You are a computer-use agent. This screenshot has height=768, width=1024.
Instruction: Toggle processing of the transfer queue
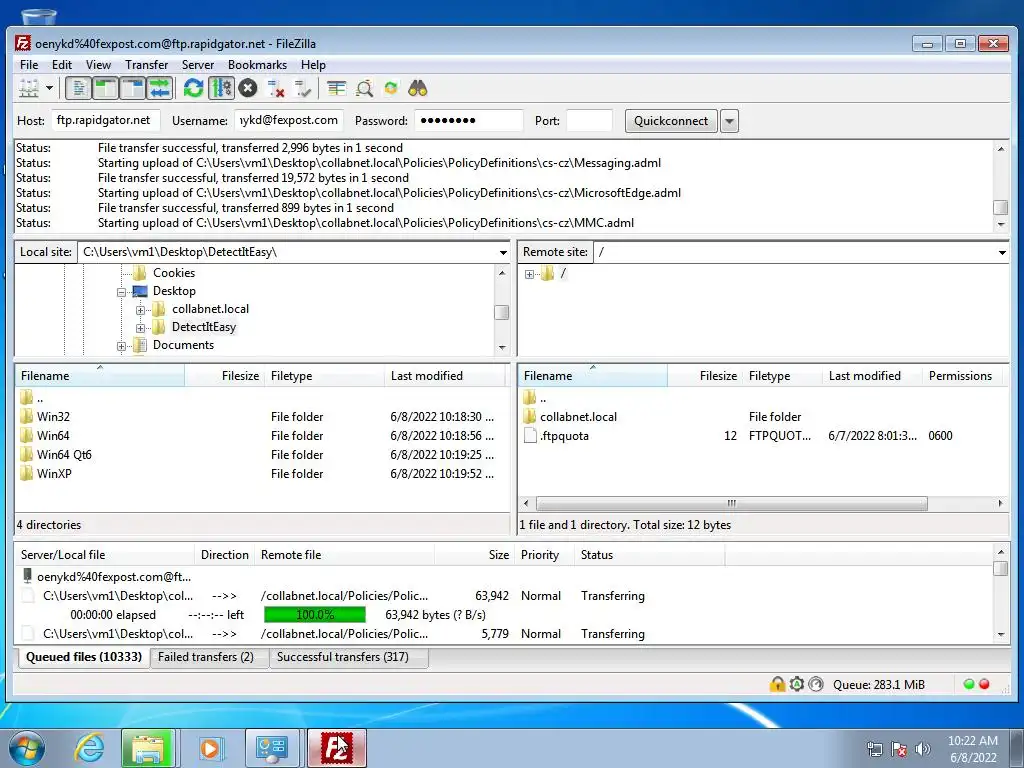coord(221,88)
